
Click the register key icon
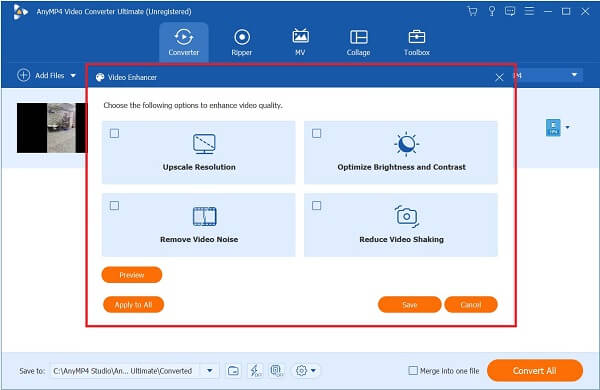click(492, 11)
